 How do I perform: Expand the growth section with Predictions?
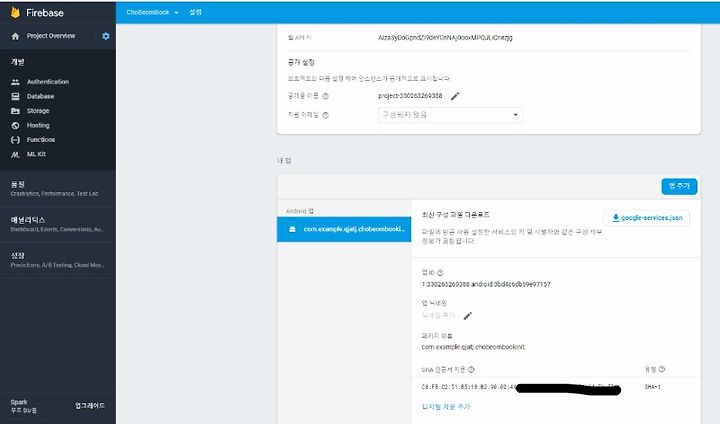pos(58,260)
